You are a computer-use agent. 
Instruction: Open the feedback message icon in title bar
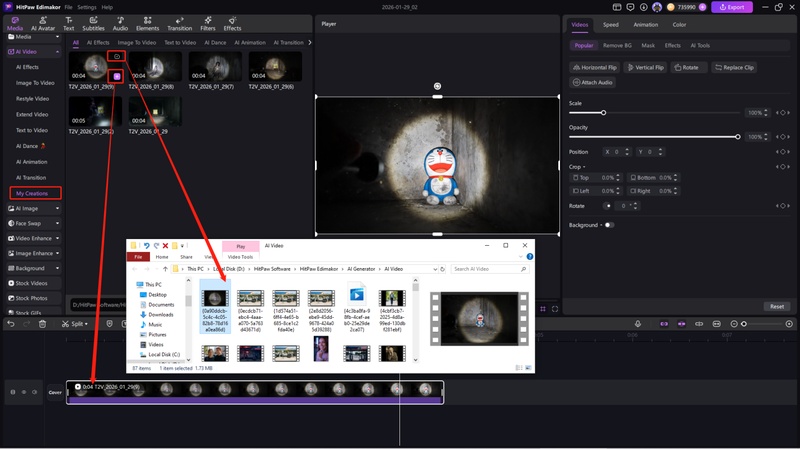(630, 7)
